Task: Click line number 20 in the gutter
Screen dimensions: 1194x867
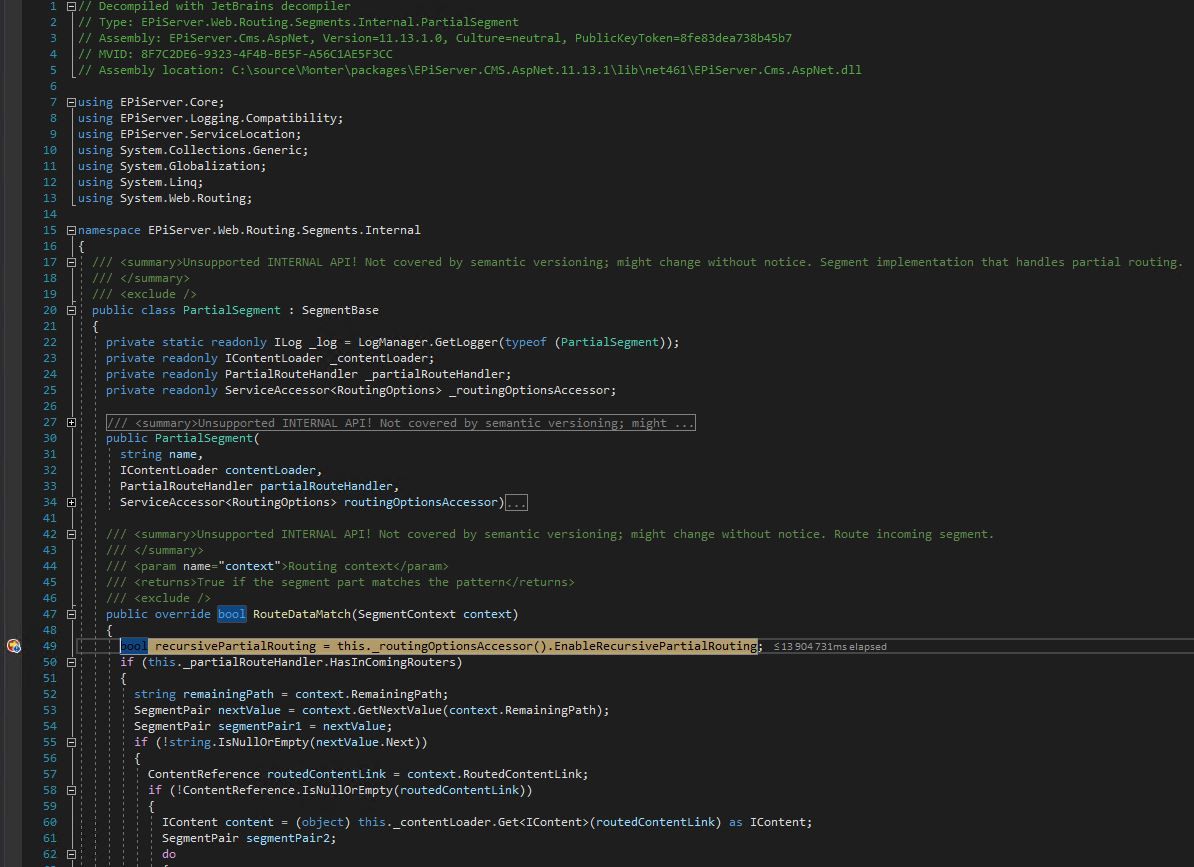Action: coord(49,310)
